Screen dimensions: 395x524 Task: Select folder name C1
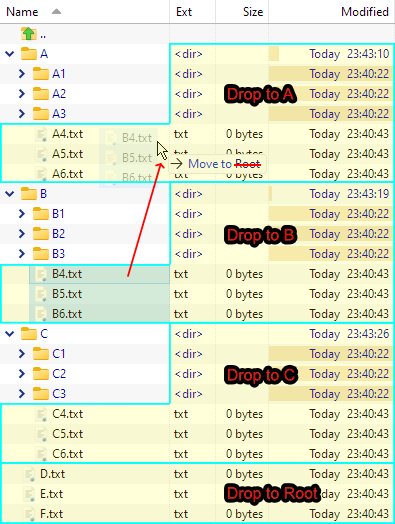click(59, 354)
